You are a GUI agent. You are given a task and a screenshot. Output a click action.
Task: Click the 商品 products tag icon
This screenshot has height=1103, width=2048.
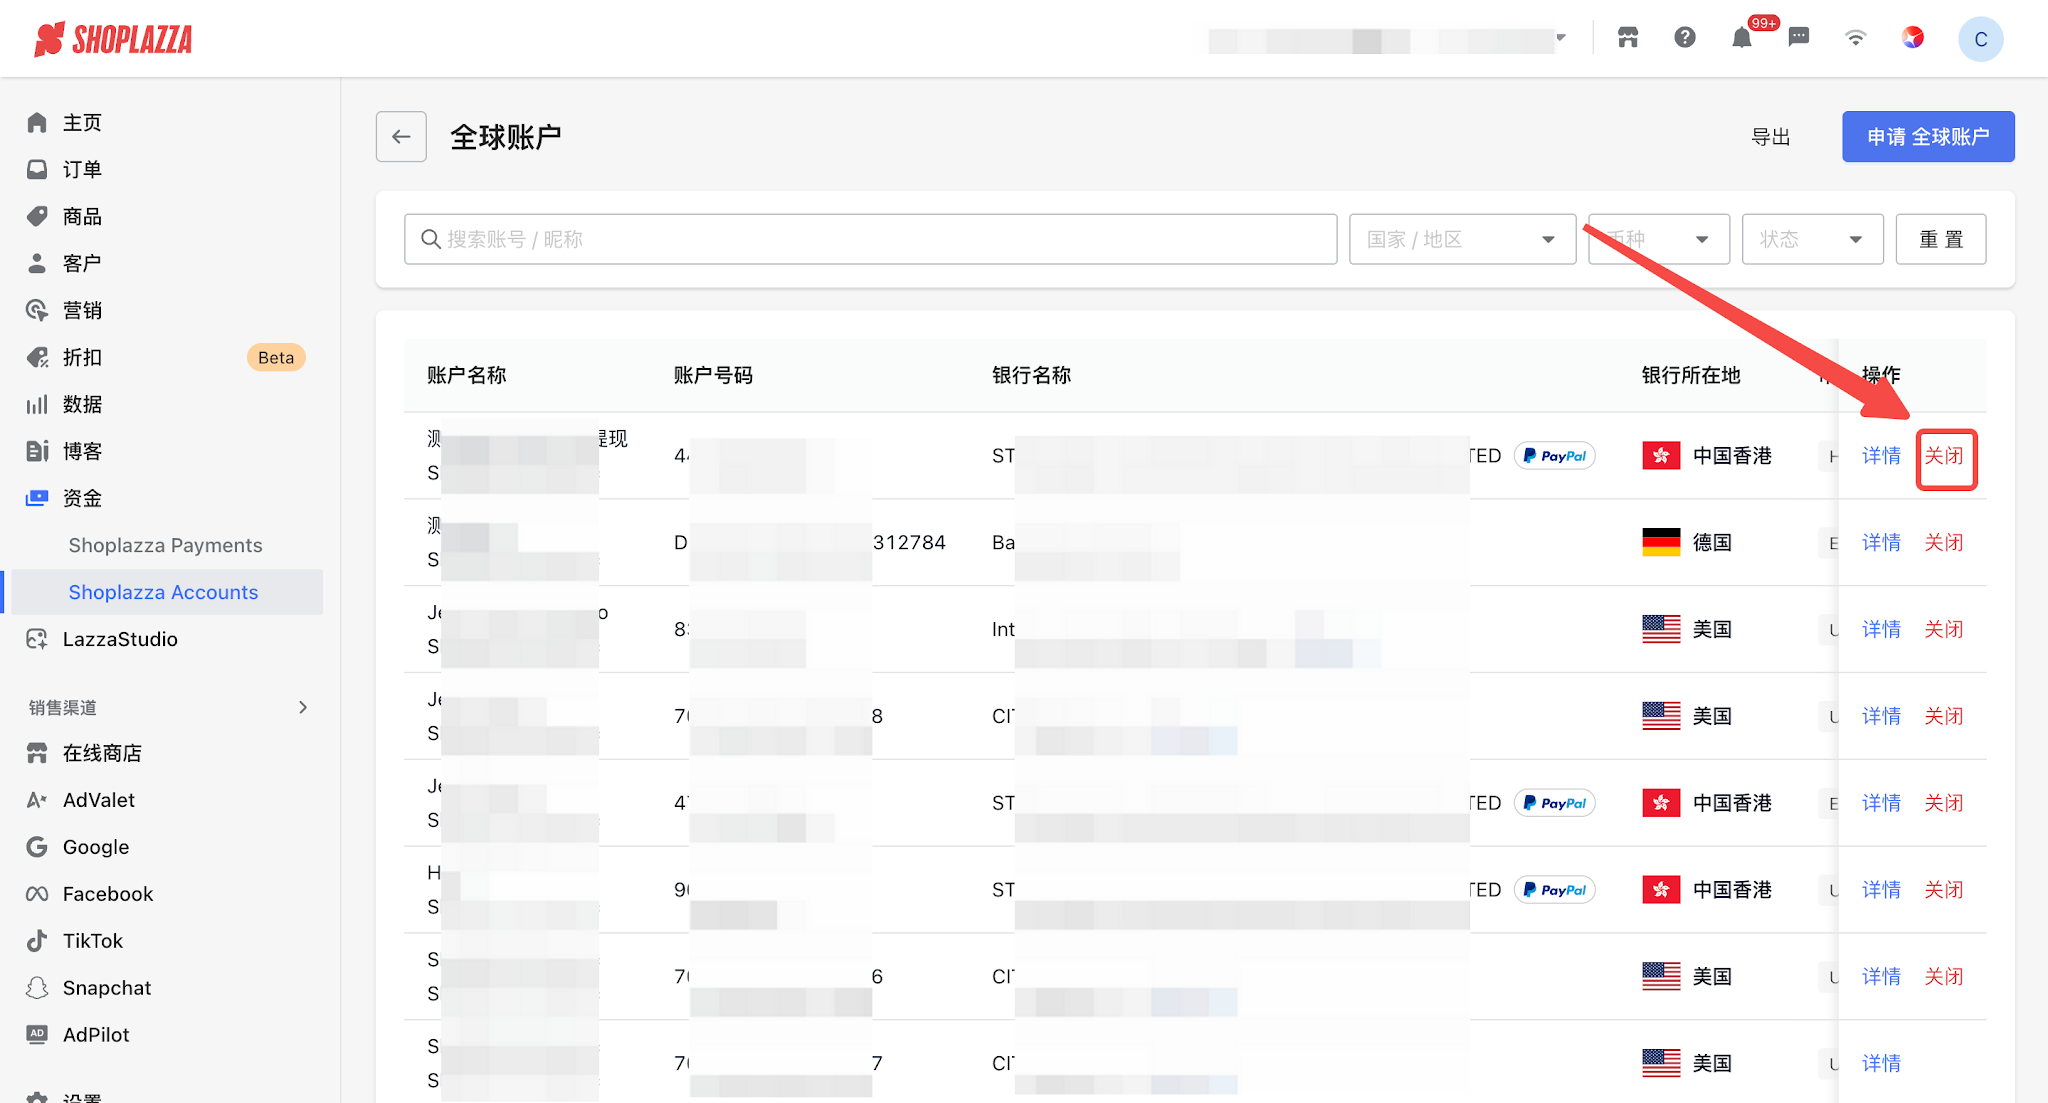coord(37,216)
